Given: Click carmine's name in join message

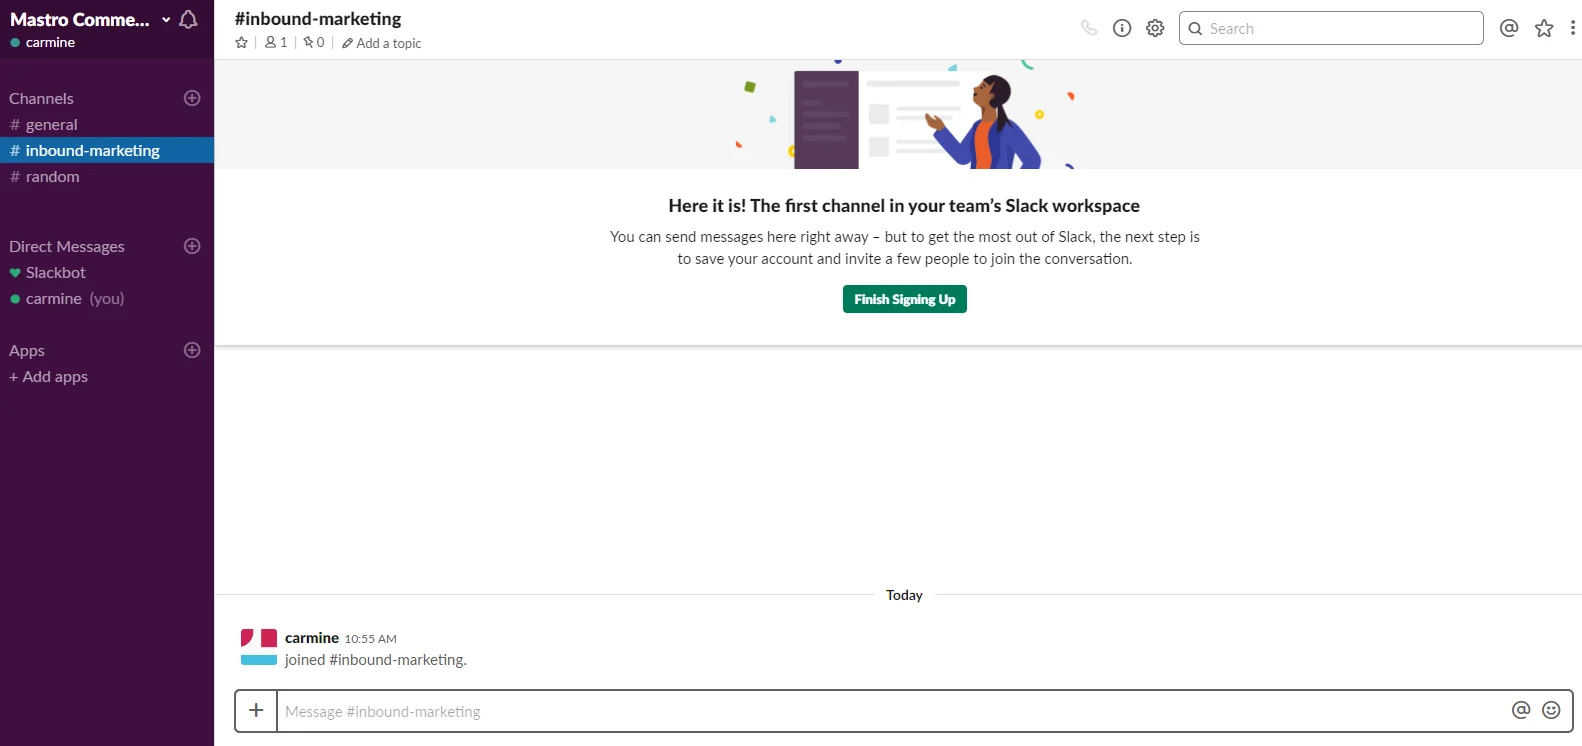Looking at the screenshot, I should click(x=312, y=638).
